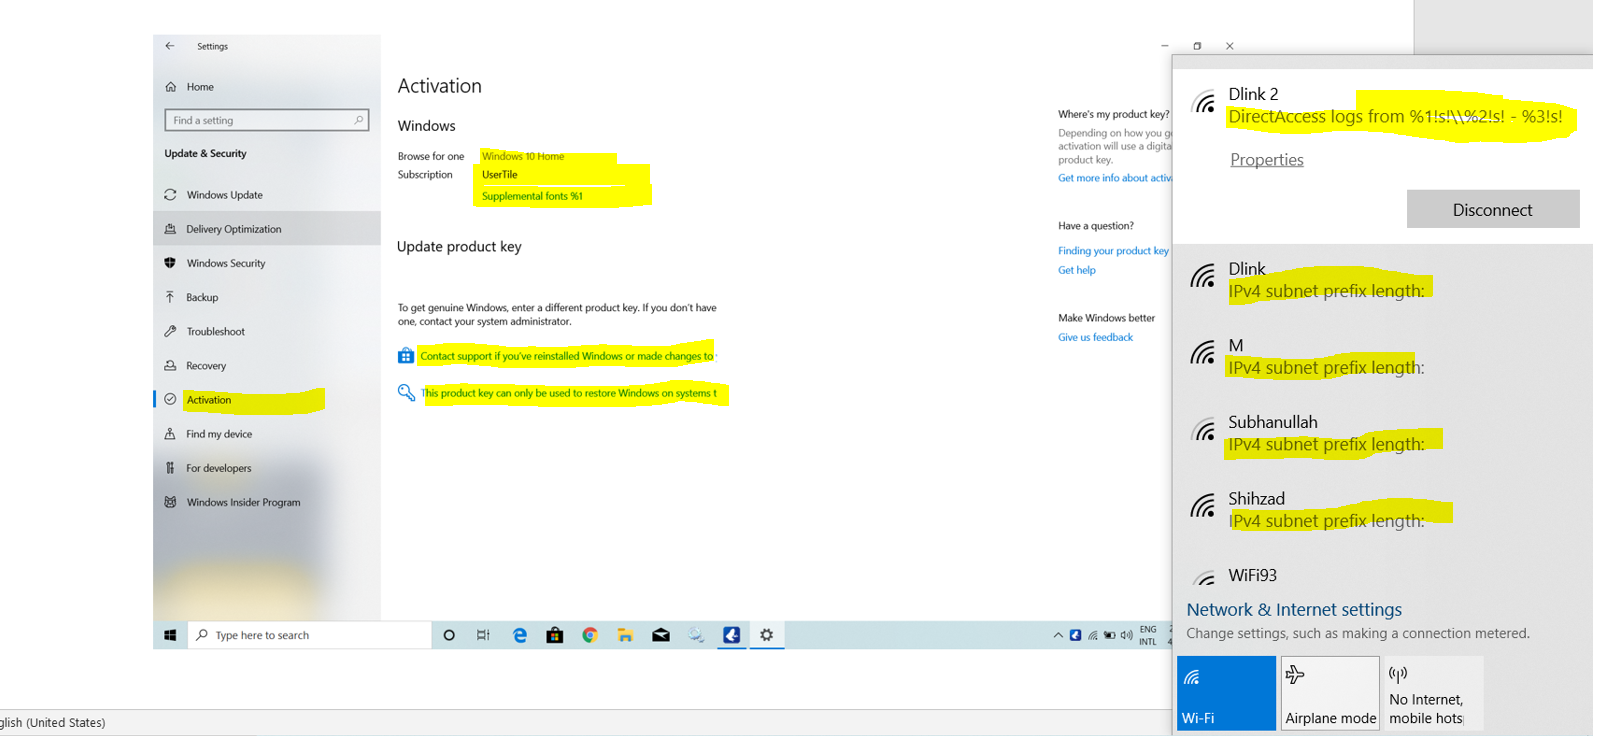The height and width of the screenshot is (736, 1613).
Task: Click ENG INTL language indicator
Action: click(x=1148, y=636)
